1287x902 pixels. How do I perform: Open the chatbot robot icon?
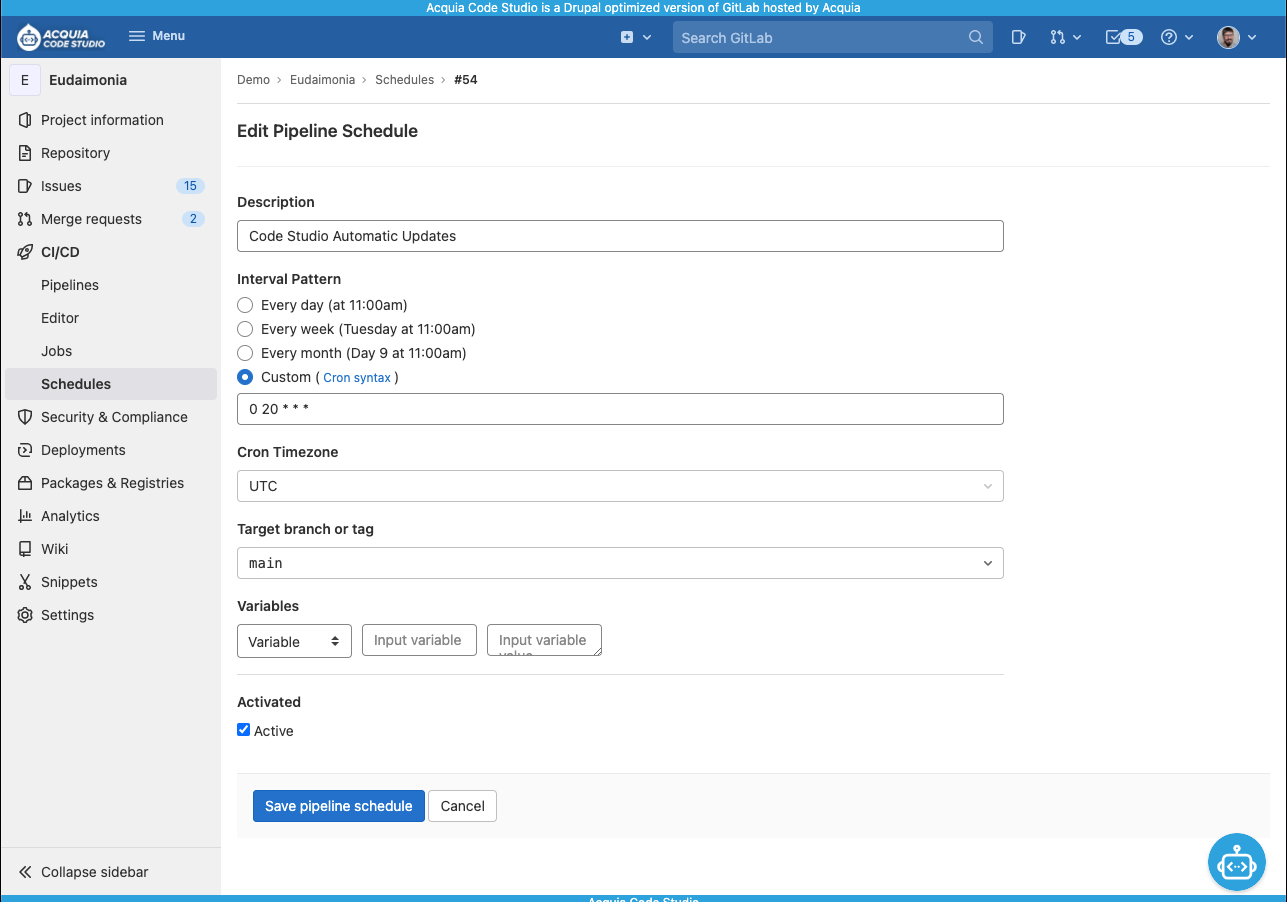[x=1237, y=862]
